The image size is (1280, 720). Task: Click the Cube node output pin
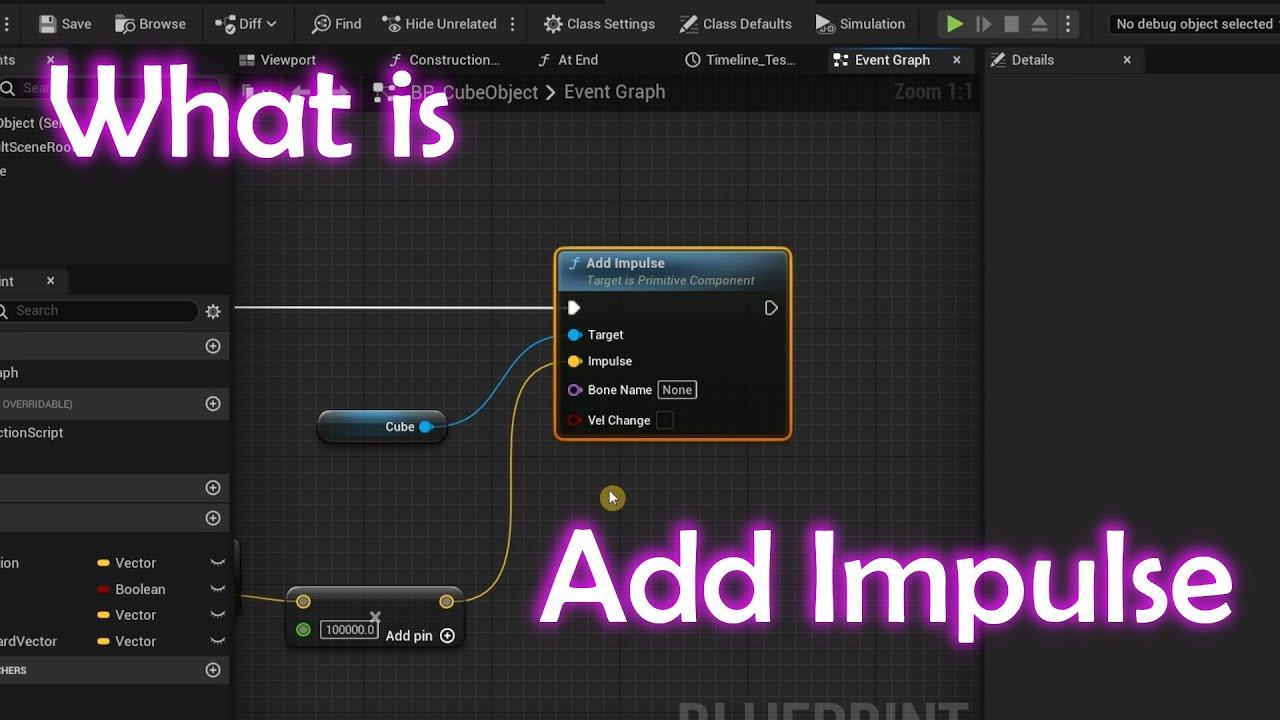tap(425, 427)
